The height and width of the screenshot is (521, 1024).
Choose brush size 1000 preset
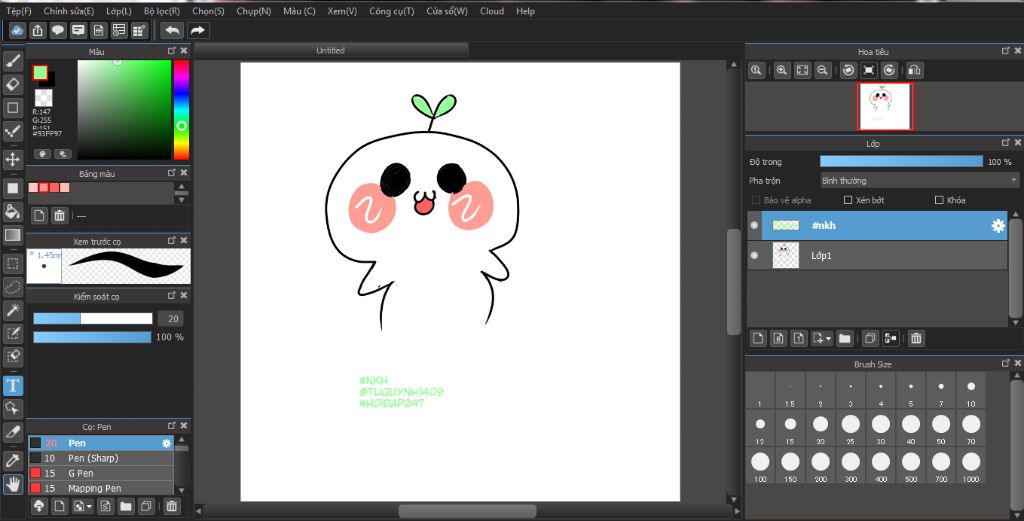pyautogui.click(x=971, y=466)
